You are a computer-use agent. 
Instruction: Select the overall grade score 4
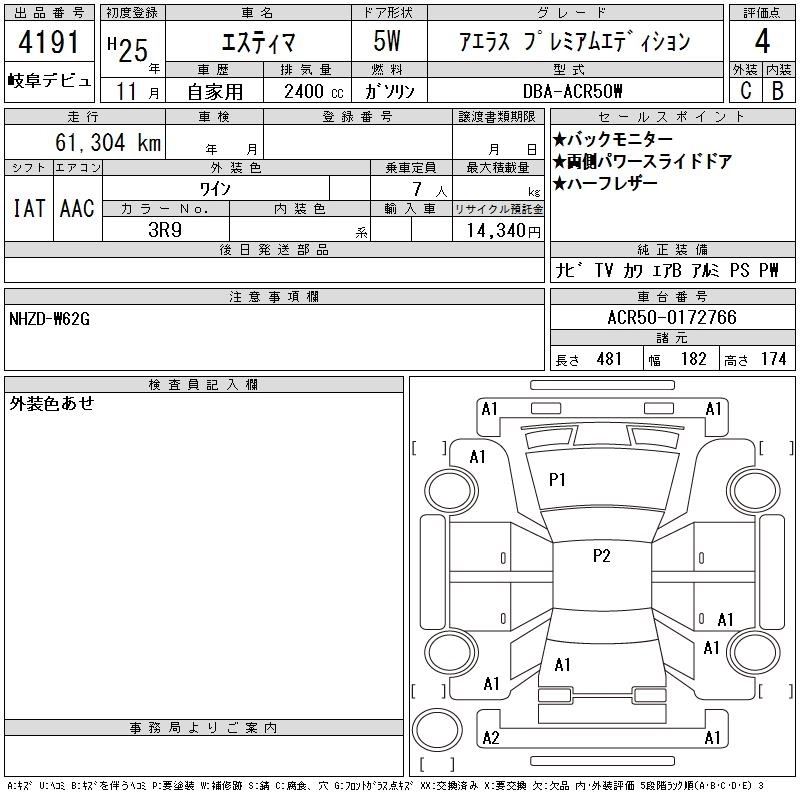tap(762, 41)
